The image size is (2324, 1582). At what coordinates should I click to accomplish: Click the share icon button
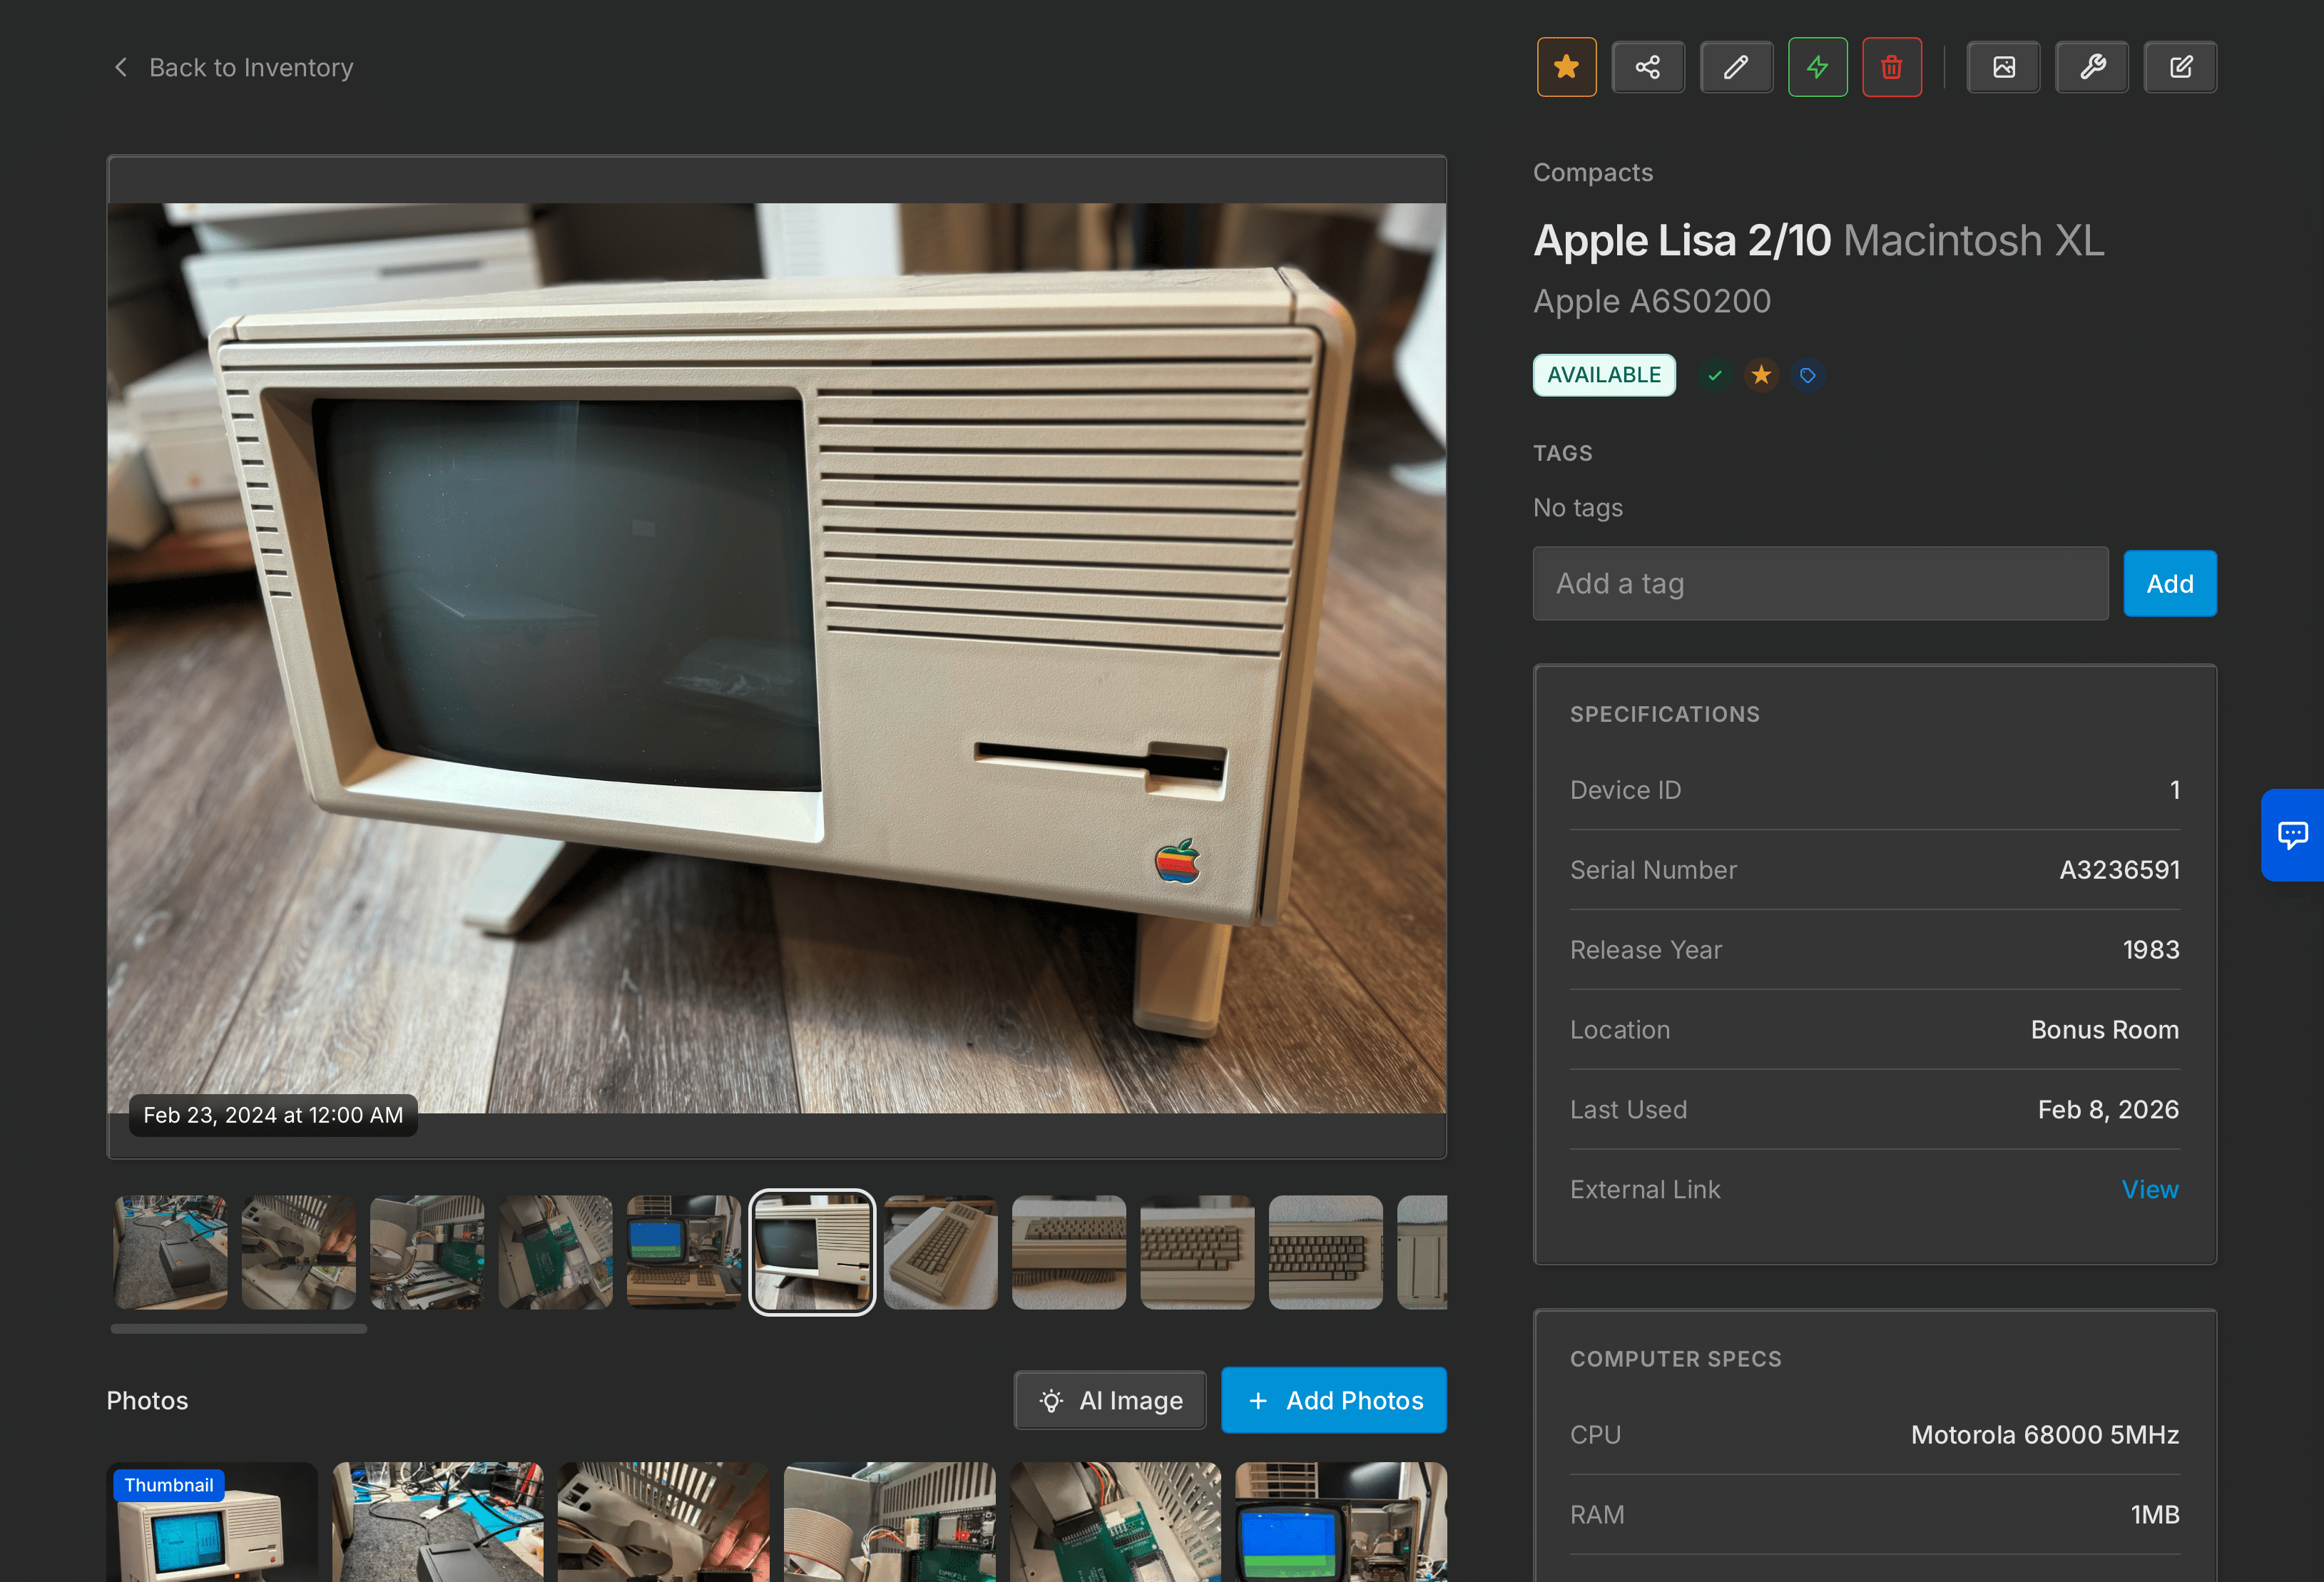point(1648,67)
